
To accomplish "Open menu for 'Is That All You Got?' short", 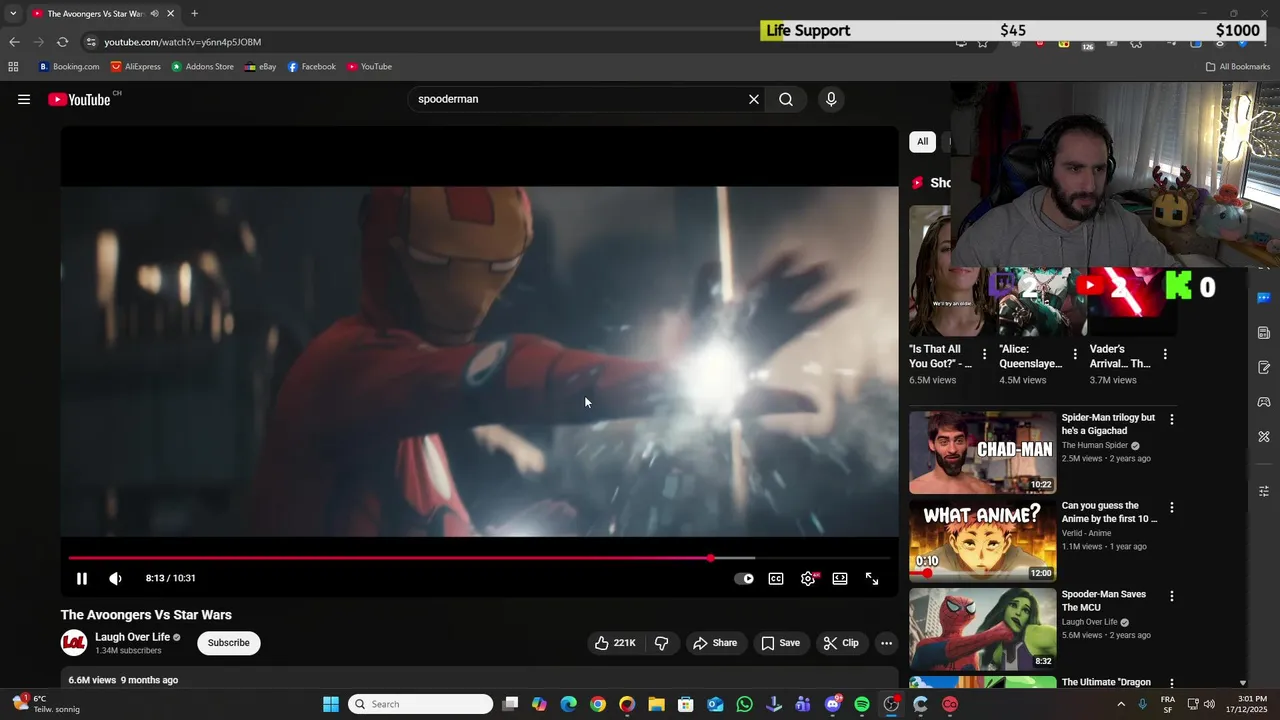I will 985,354.
